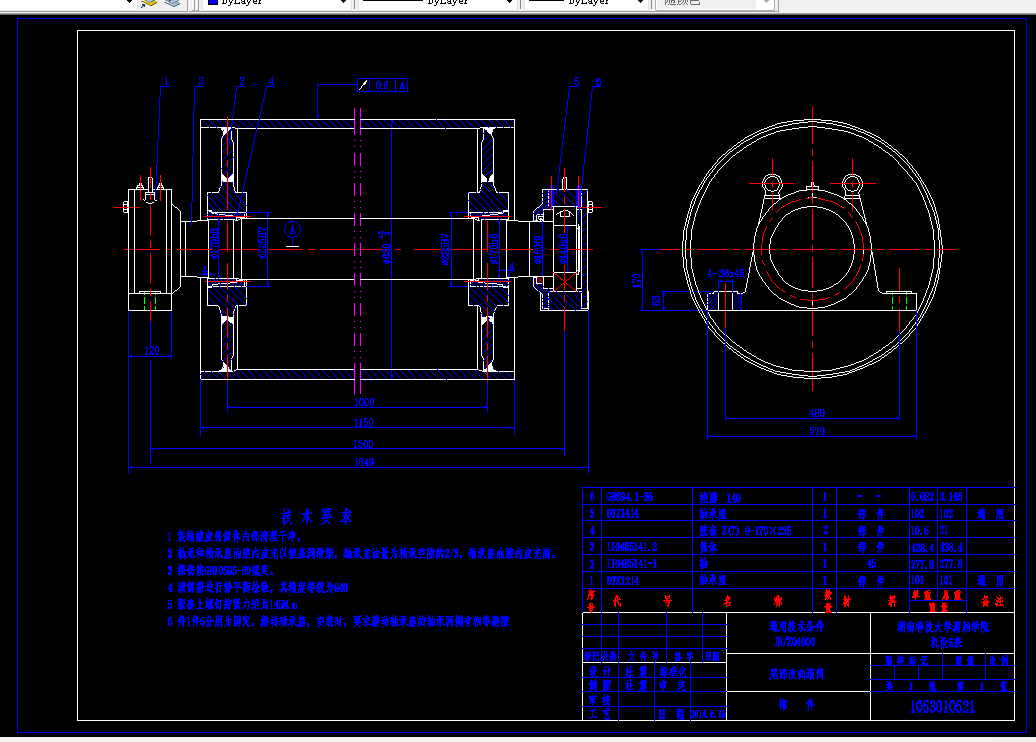1036x742 pixels.
Task: Select the 570 base width dimension
Action: (817, 431)
